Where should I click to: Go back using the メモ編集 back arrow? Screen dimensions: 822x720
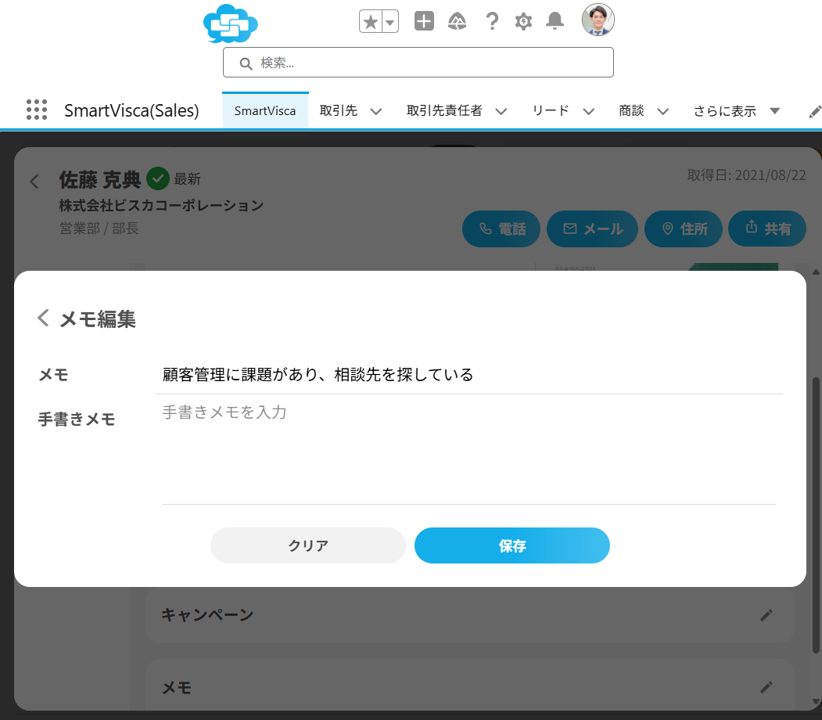(43, 318)
